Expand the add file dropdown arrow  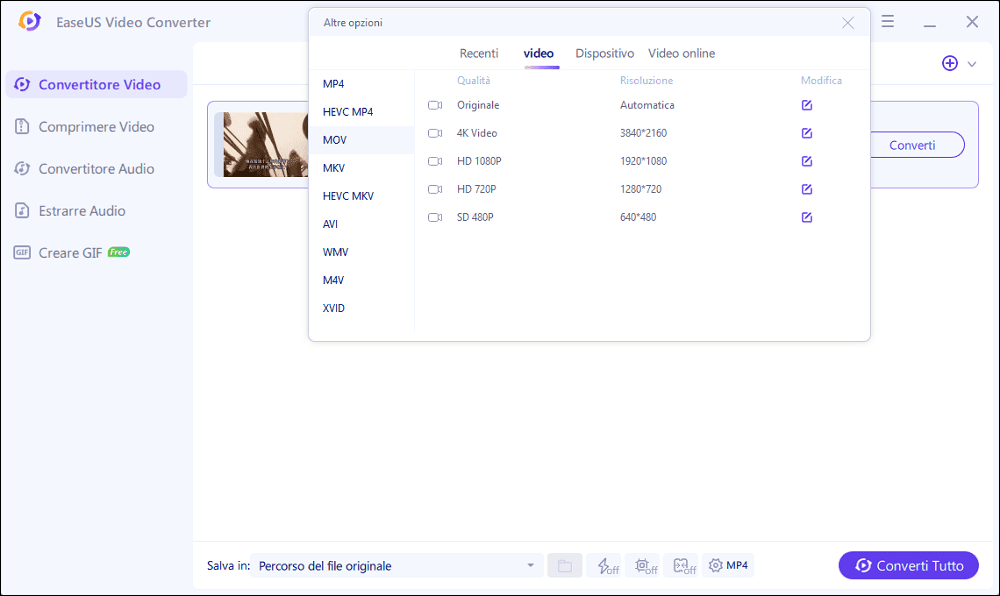(x=972, y=64)
